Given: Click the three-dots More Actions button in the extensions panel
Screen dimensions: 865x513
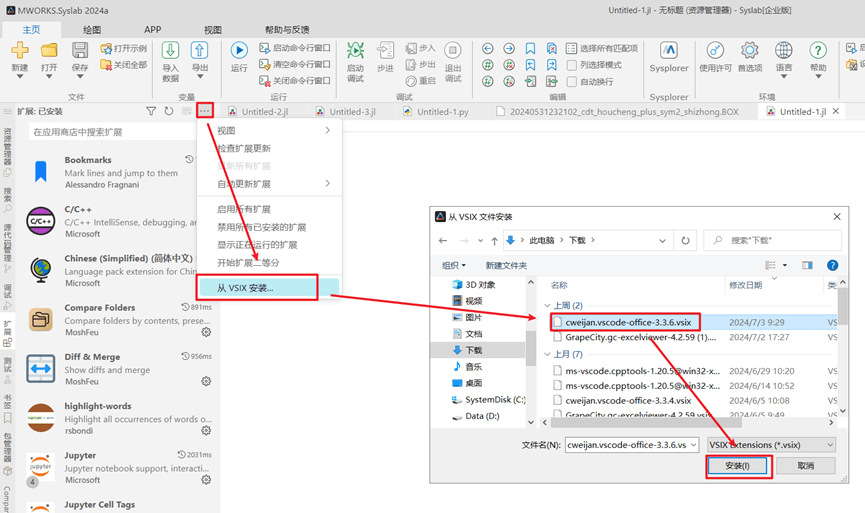Looking at the screenshot, I should tap(205, 111).
